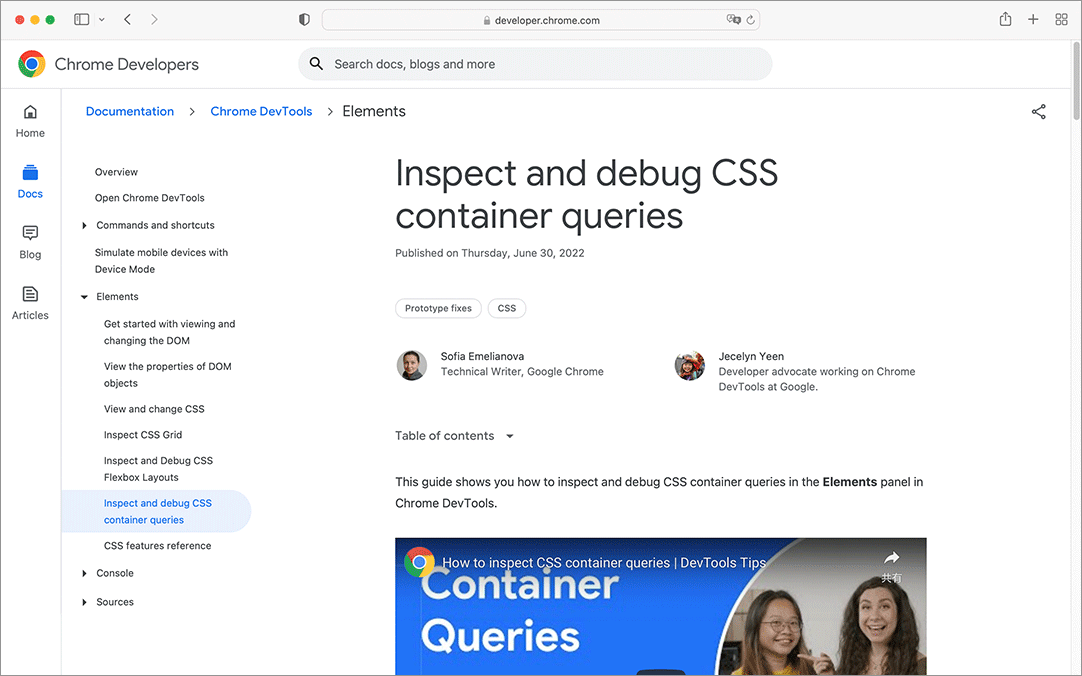Click Safari share button in toolbar
This screenshot has height=676, width=1082.
(x=1005, y=20)
